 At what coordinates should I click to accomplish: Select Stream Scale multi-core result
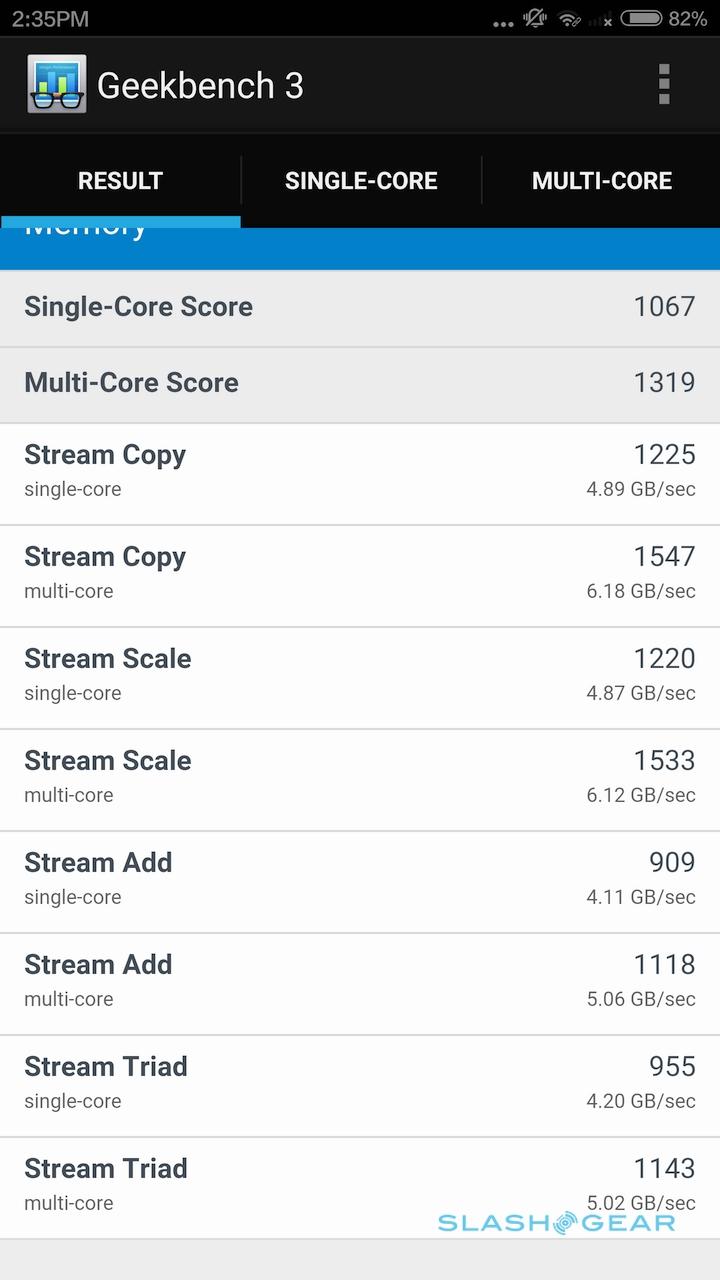[x=360, y=777]
